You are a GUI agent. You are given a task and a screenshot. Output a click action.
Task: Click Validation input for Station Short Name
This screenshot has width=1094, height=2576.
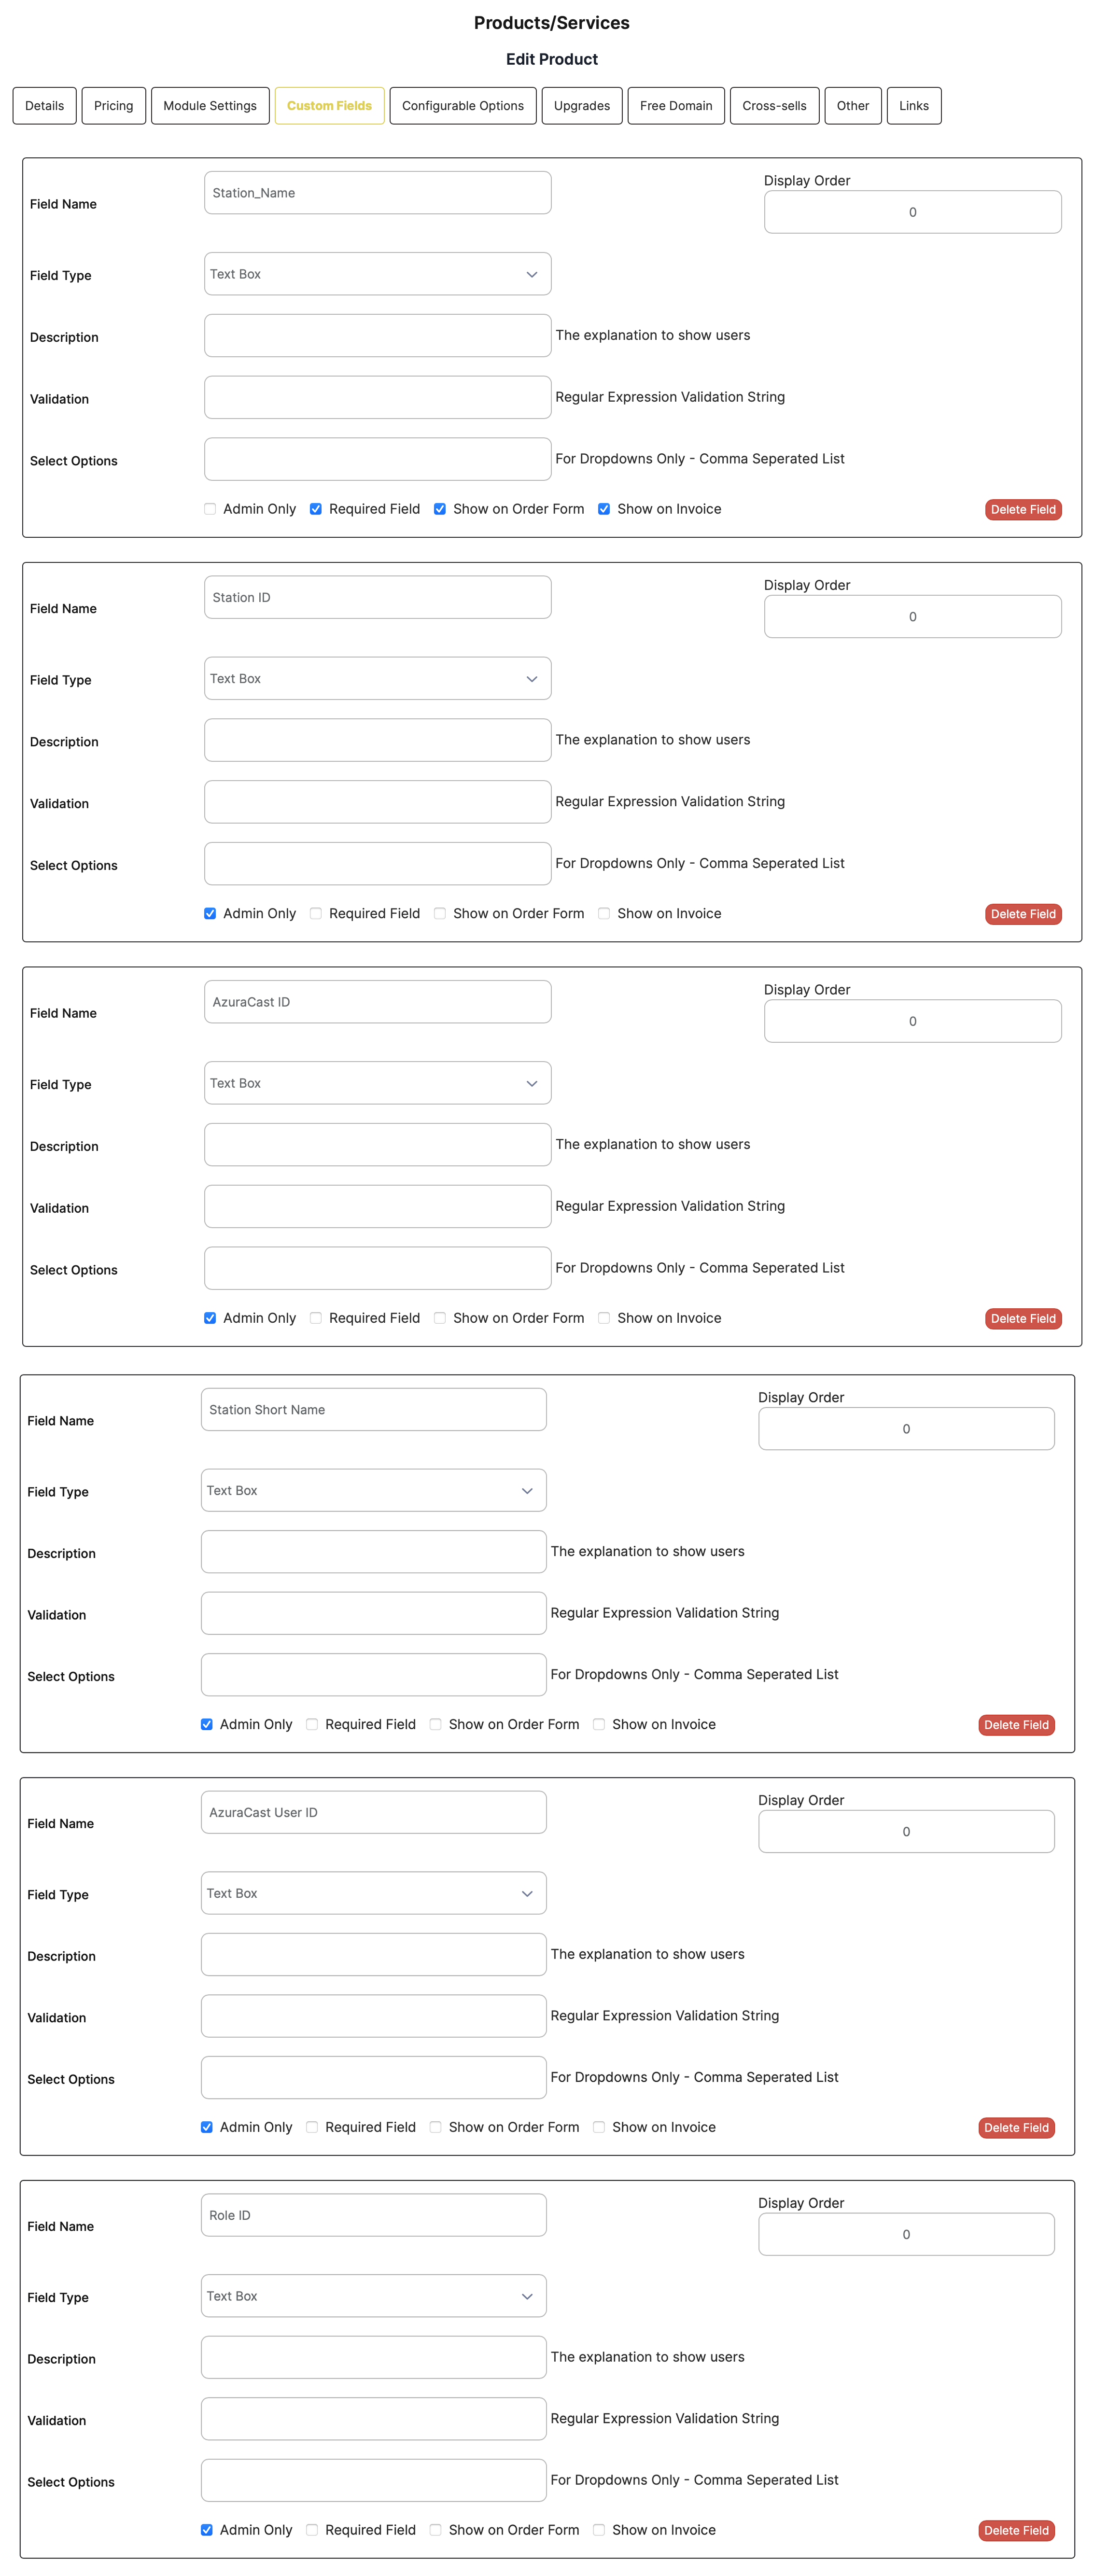pos(373,1613)
